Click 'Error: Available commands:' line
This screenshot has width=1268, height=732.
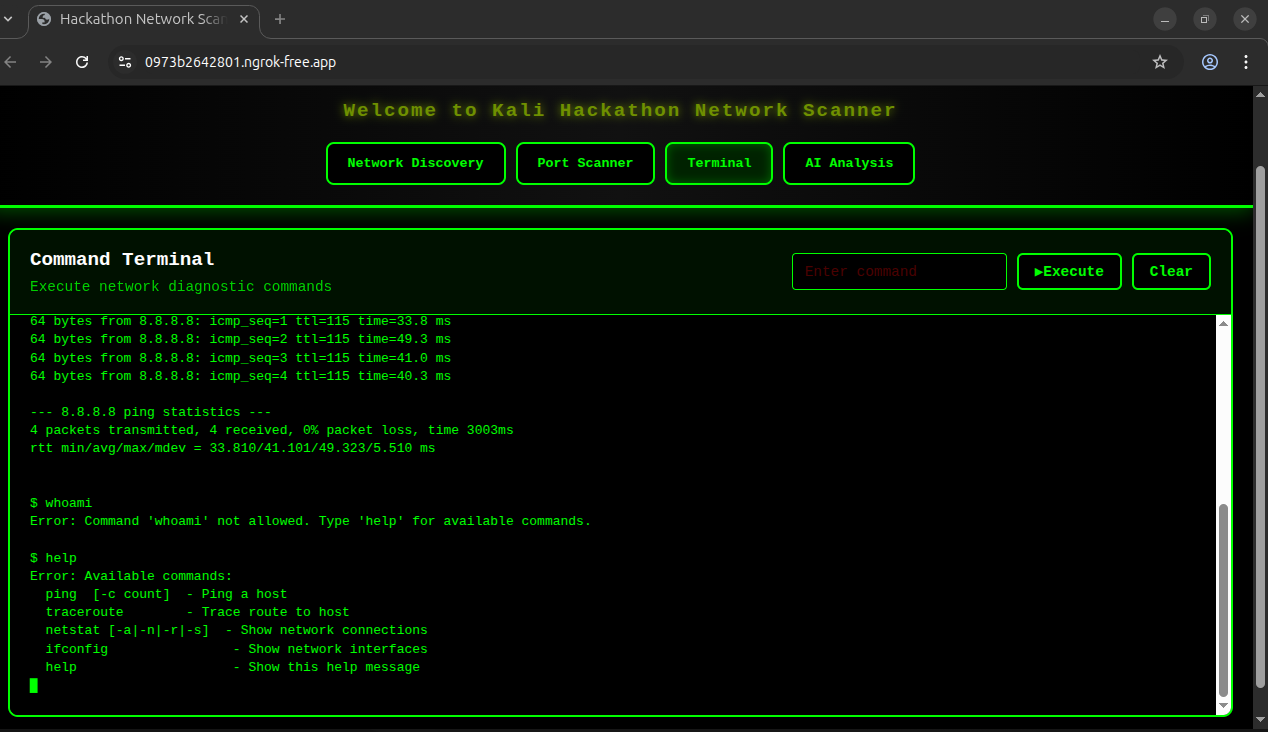(131, 576)
